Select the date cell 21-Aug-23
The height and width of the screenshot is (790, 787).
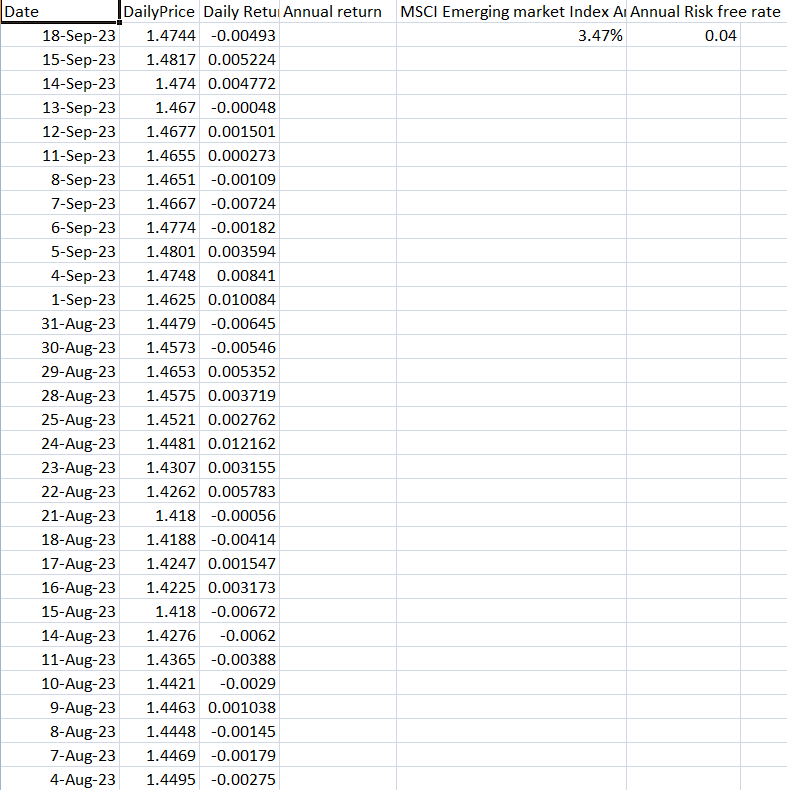pyautogui.click(x=59, y=515)
